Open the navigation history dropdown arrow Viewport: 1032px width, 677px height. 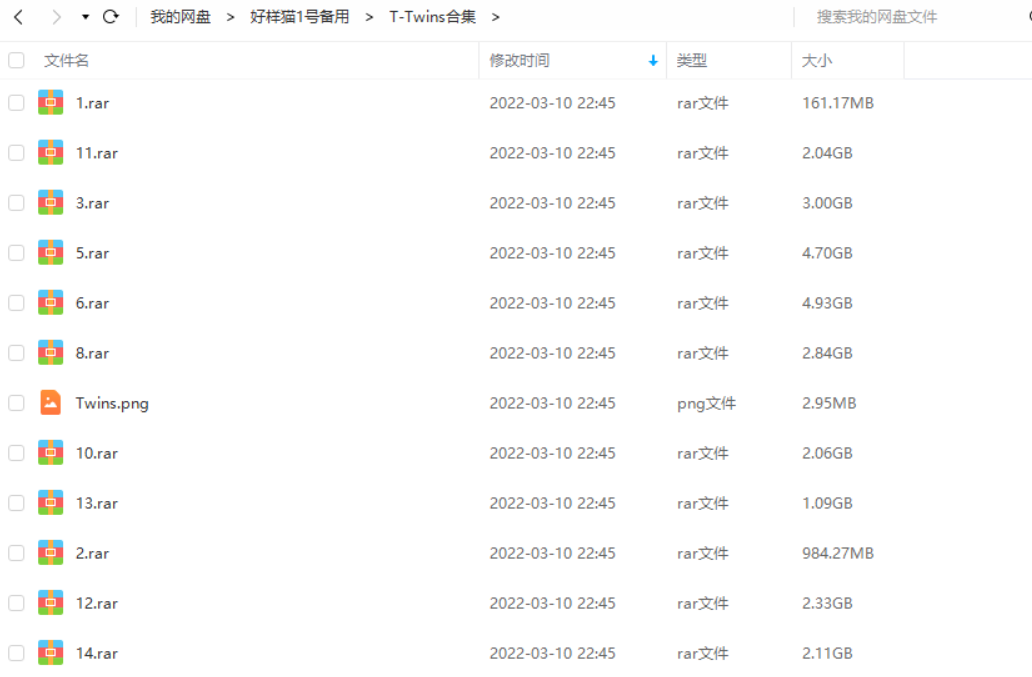pos(85,17)
